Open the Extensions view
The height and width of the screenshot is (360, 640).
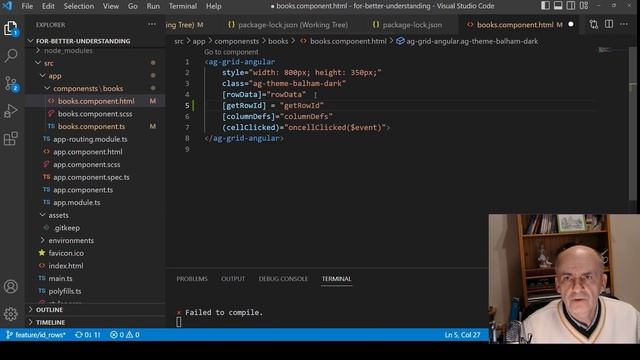11,138
